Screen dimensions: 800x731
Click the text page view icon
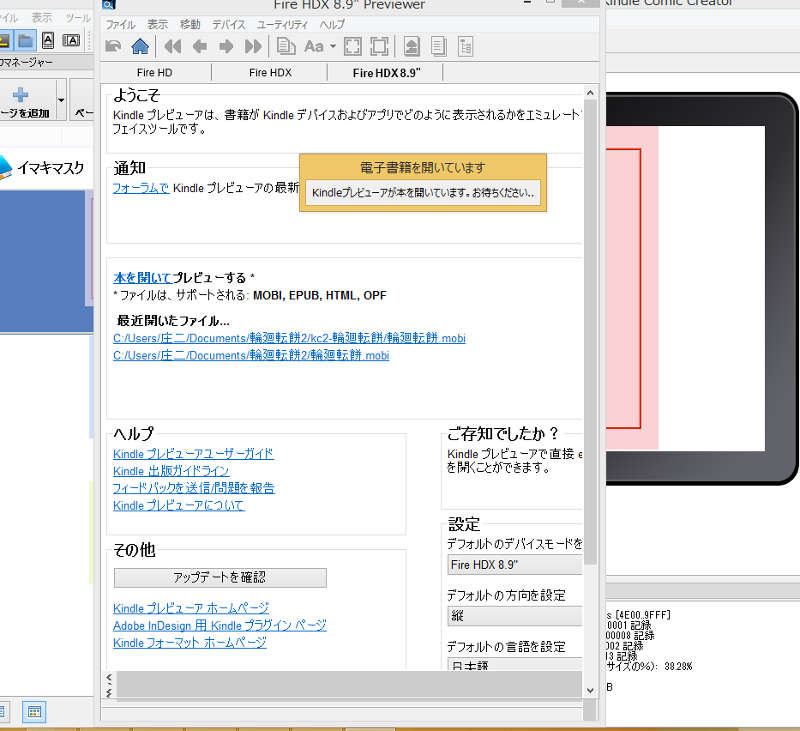coord(438,46)
